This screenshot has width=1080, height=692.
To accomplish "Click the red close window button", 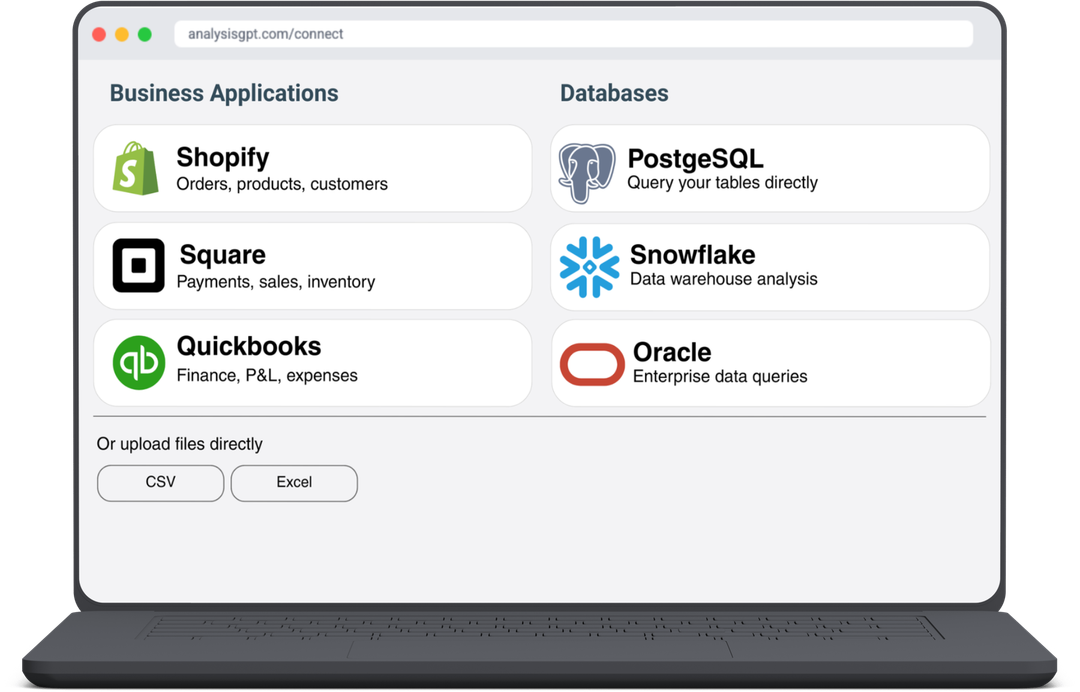I will (99, 35).
